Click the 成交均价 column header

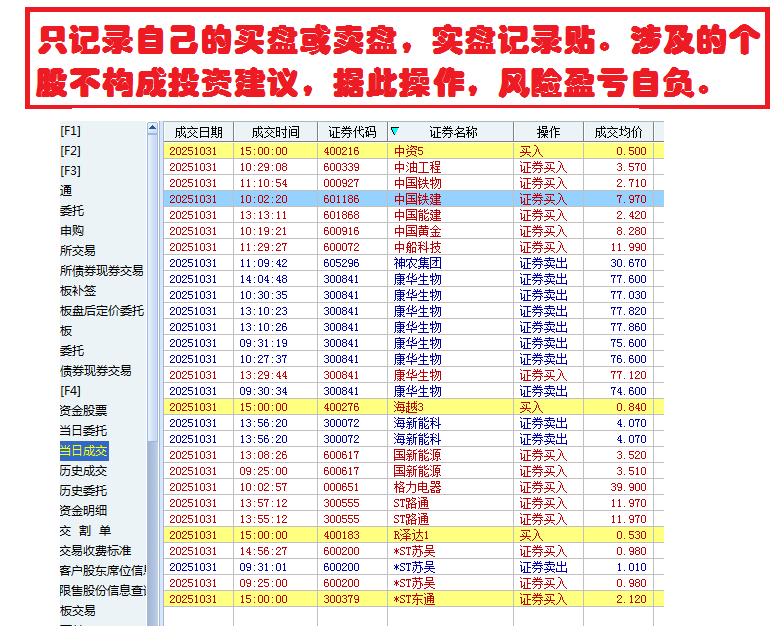point(618,132)
